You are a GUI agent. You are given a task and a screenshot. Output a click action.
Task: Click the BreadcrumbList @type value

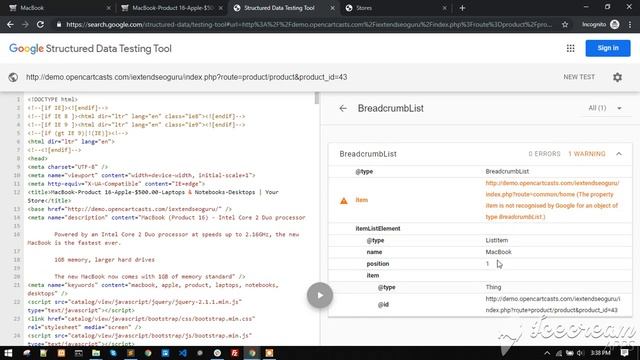pyautogui.click(x=507, y=171)
